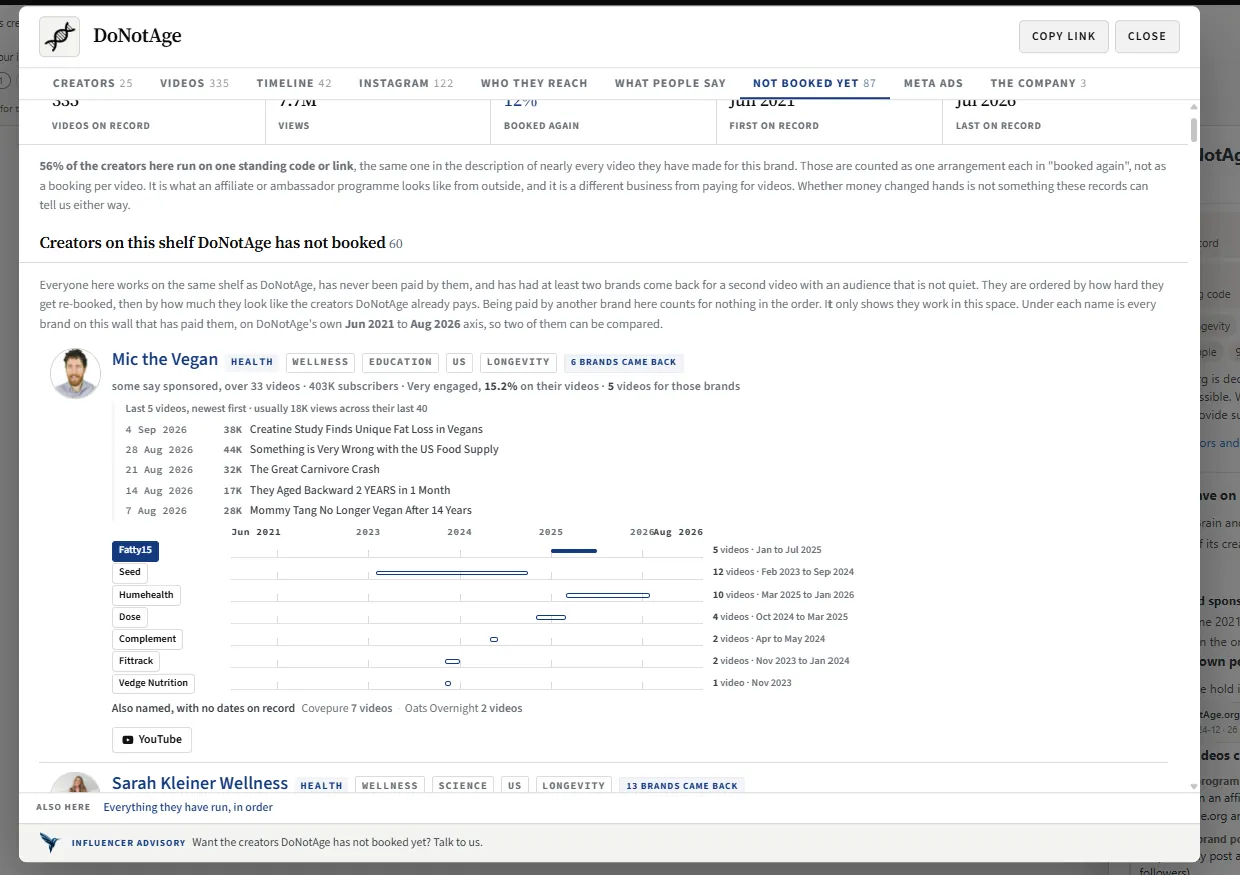Image resolution: width=1240 pixels, height=875 pixels.
Task: Click Sarah Kleiner's SCIENCE tag
Action: (464, 786)
